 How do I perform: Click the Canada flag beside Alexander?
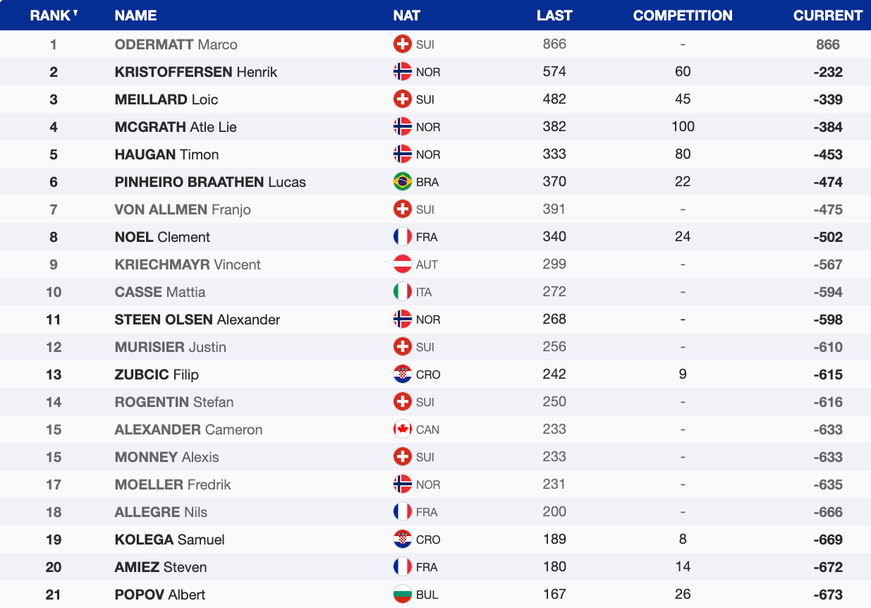402,430
